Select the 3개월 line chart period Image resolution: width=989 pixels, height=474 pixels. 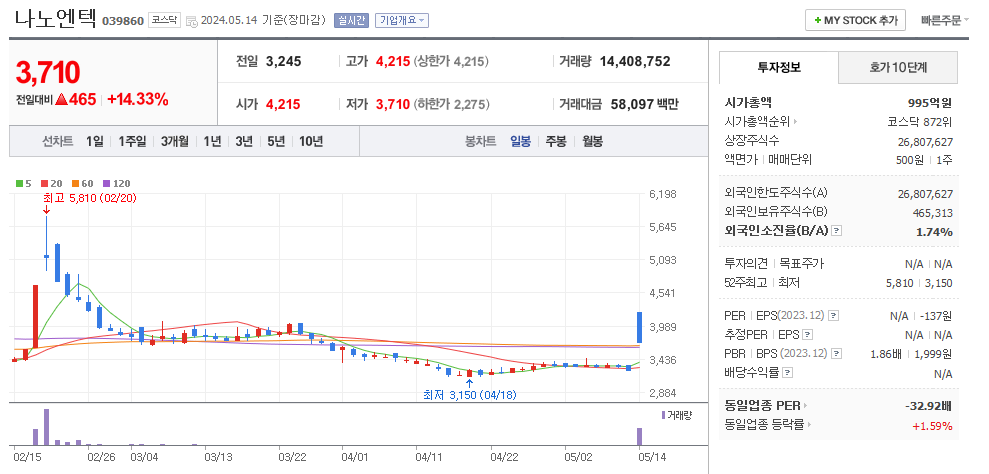(174, 141)
